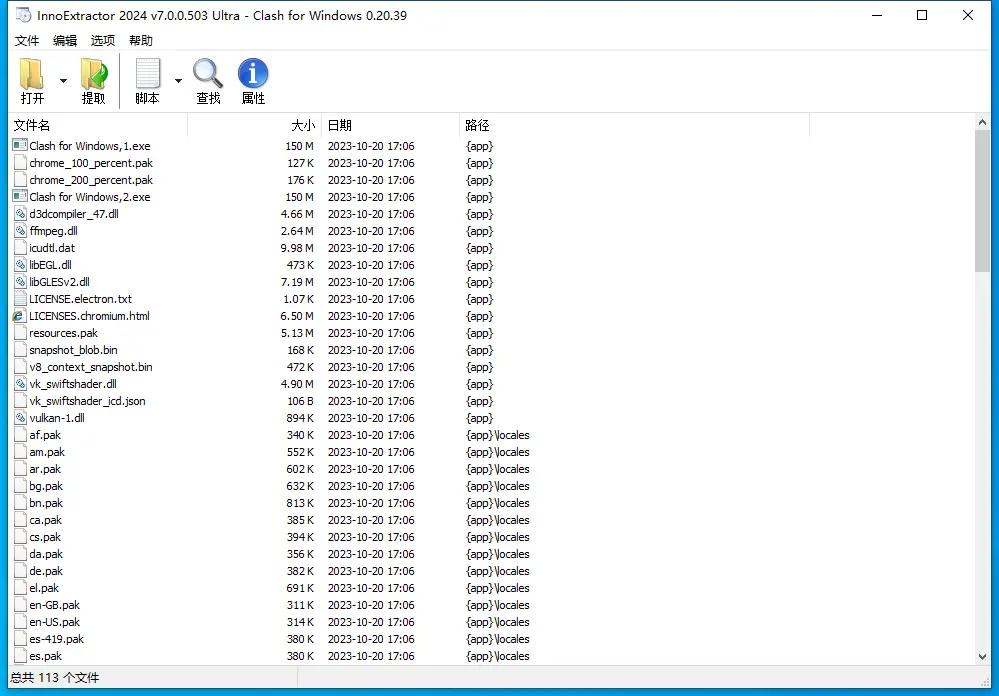Click the vertical scrollbar up arrow
The width and height of the screenshot is (999, 696).
coord(982,122)
